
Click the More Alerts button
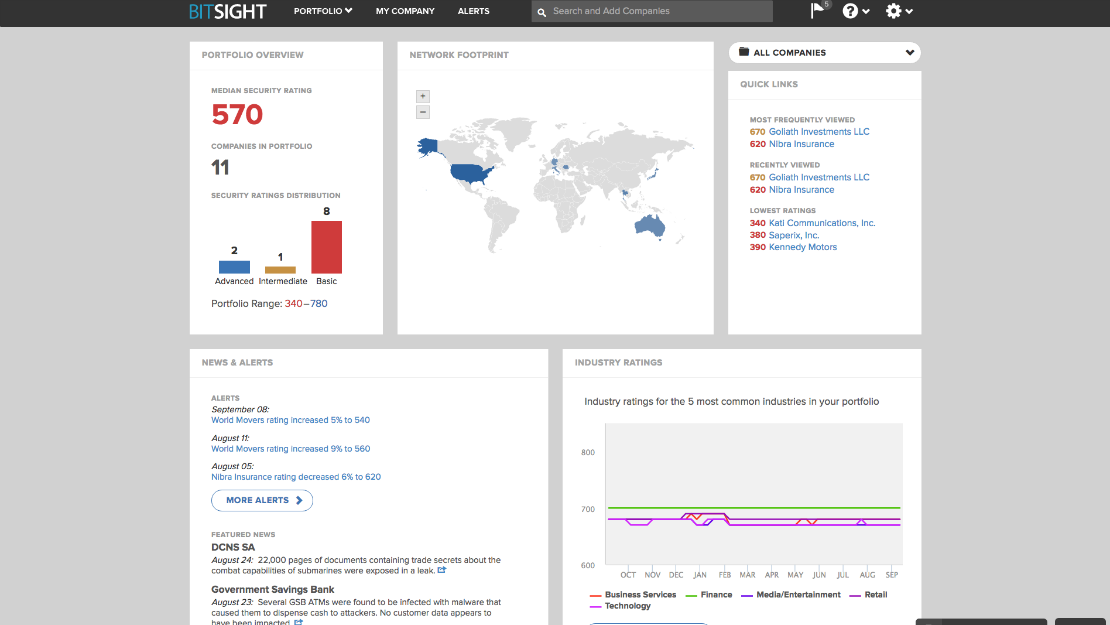(x=262, y=500)
